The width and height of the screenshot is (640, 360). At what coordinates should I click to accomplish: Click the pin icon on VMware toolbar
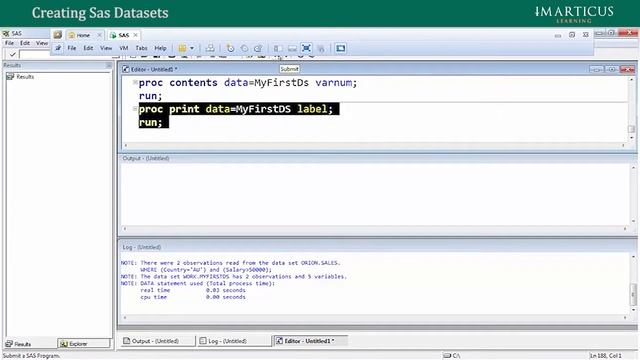coord(58,48)
